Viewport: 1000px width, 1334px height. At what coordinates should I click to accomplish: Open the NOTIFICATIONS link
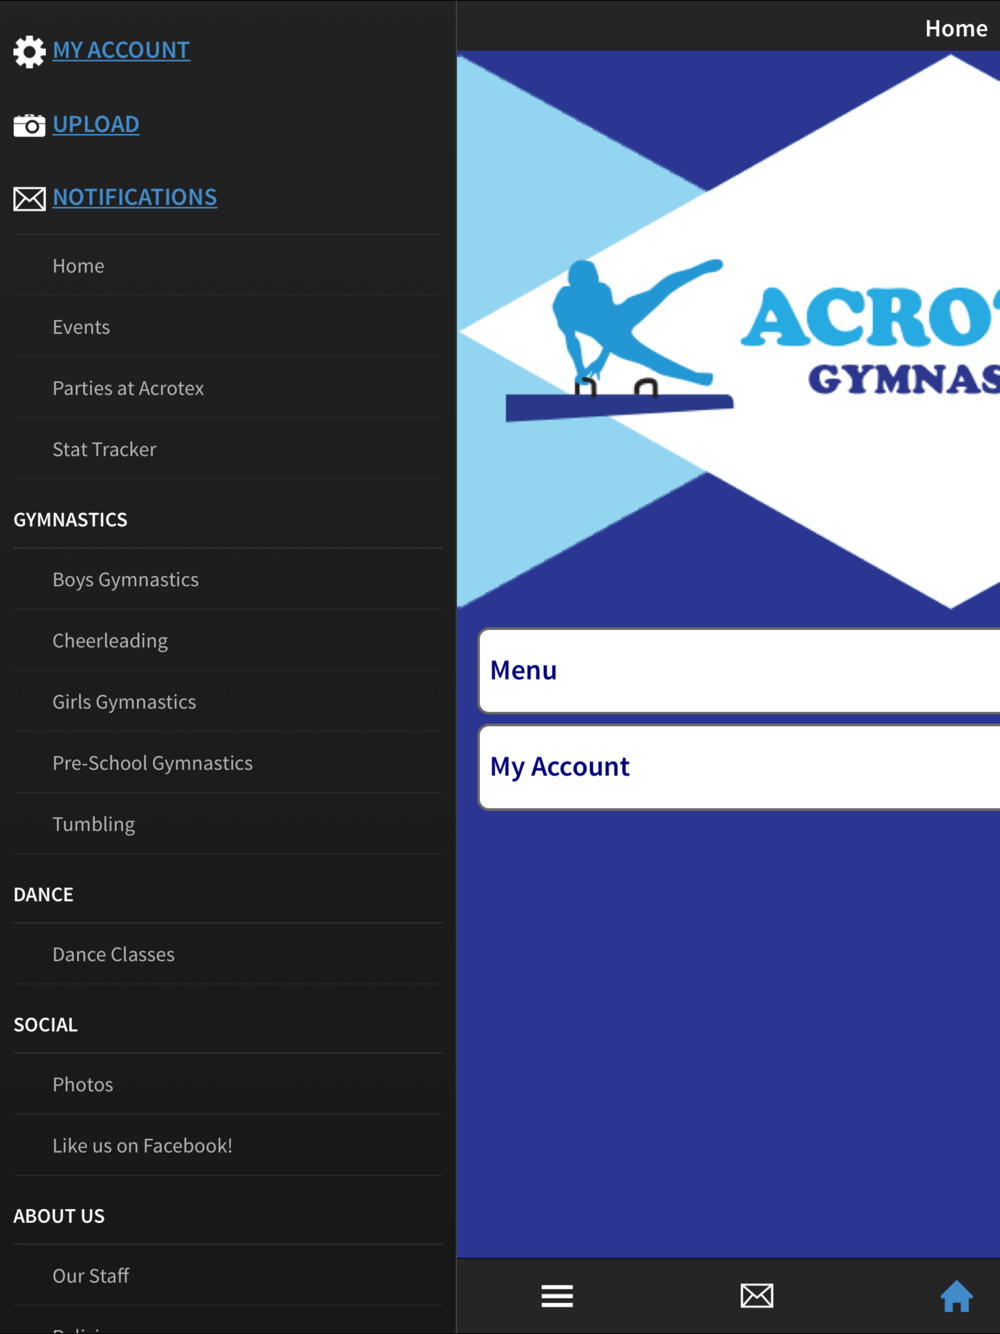click(x=135, y=197)
